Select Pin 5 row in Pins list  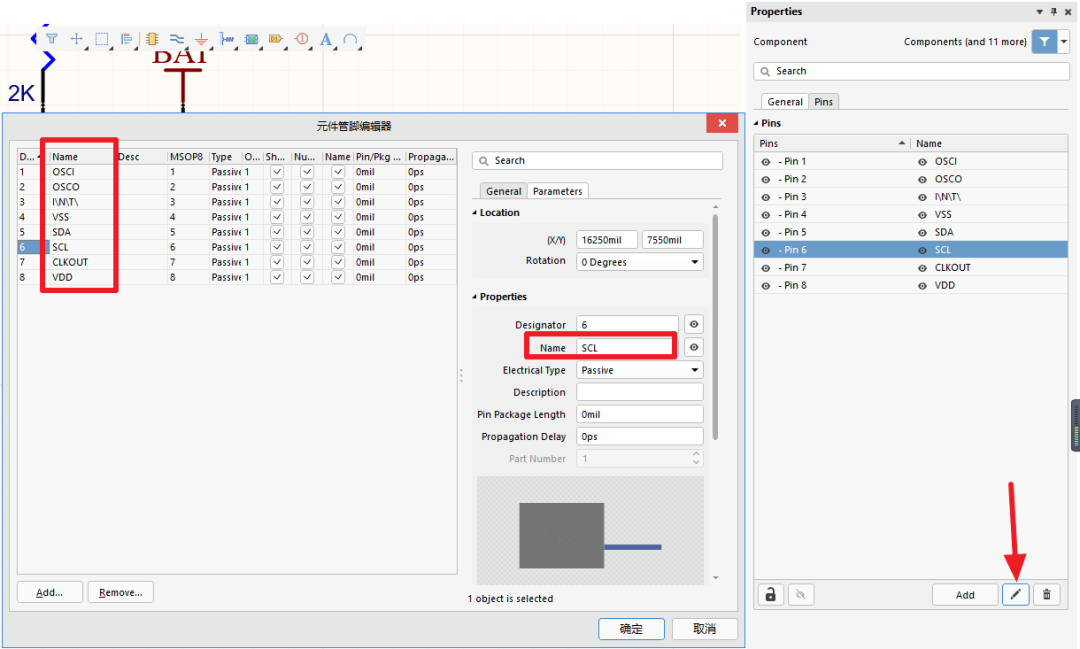pos(911,232)
